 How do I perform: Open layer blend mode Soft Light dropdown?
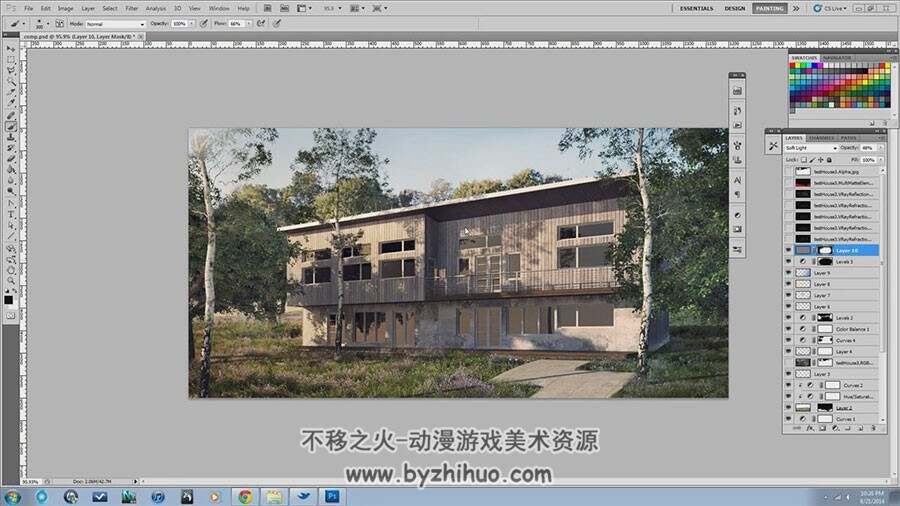tap(811, 148)
